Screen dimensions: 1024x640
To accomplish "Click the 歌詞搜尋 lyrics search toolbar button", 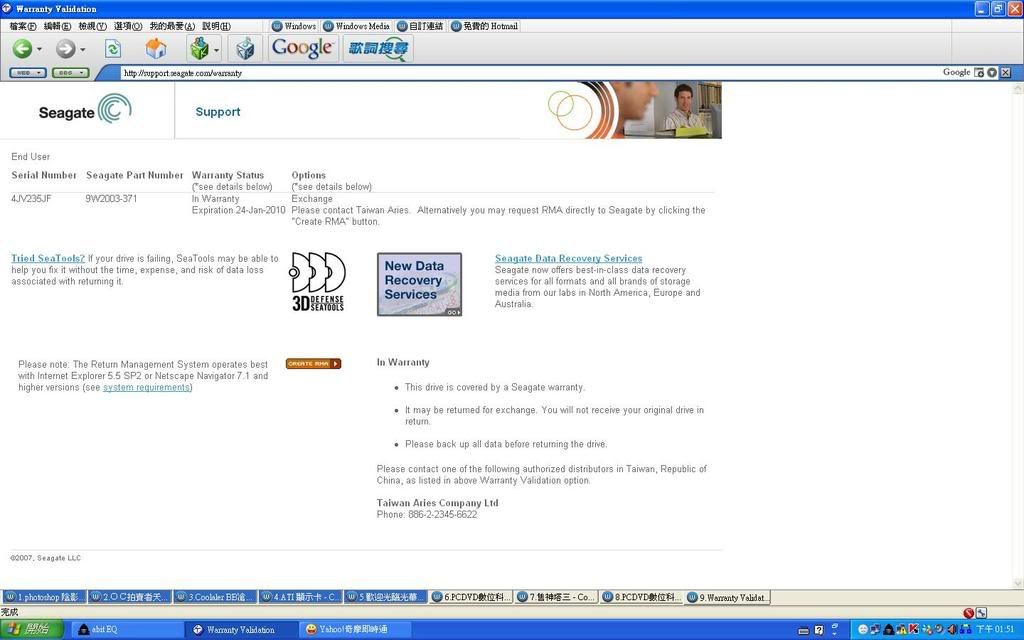I will 379,48.
